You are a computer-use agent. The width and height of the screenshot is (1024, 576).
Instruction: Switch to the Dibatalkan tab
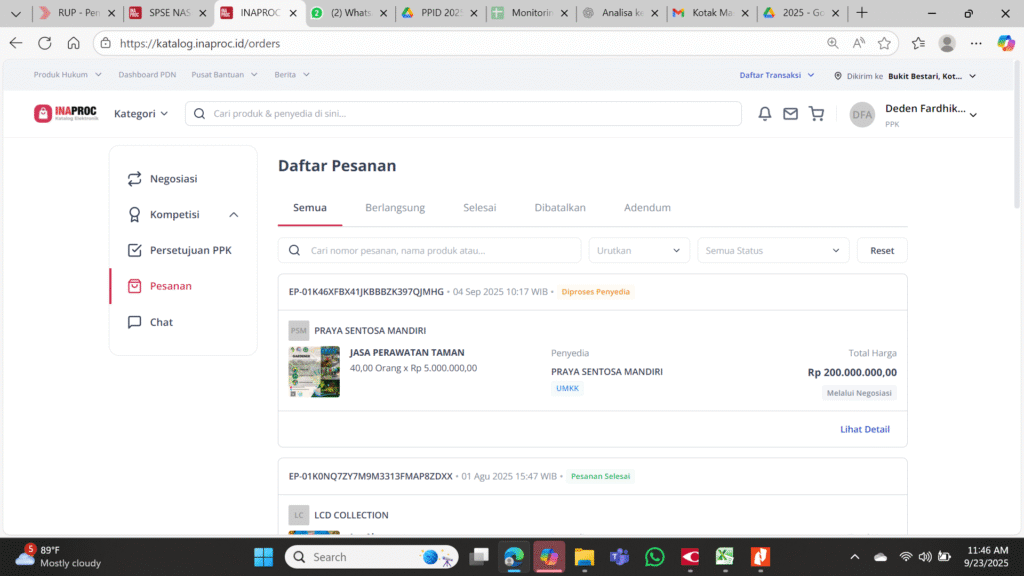(560, 208)
